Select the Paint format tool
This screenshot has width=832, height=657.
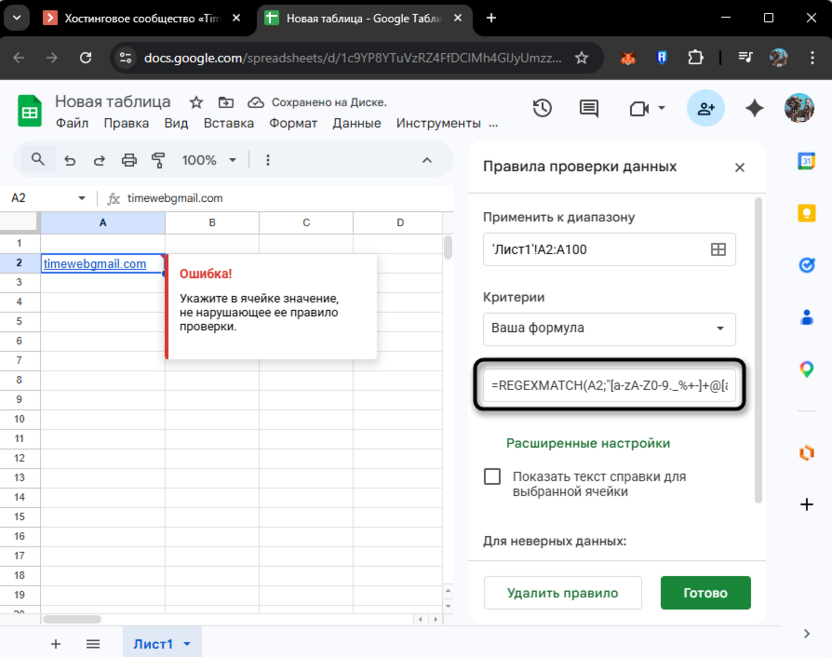point(158,159)
